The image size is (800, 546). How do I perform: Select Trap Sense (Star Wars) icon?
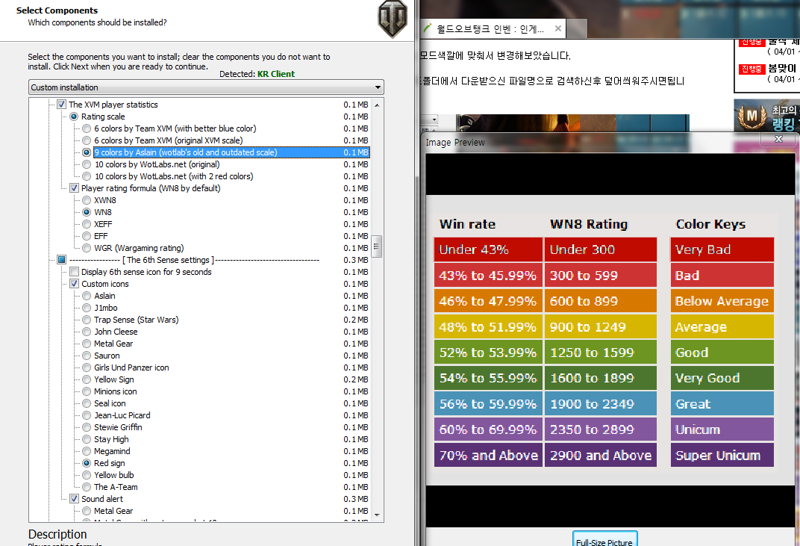click(x=87, y=320)
